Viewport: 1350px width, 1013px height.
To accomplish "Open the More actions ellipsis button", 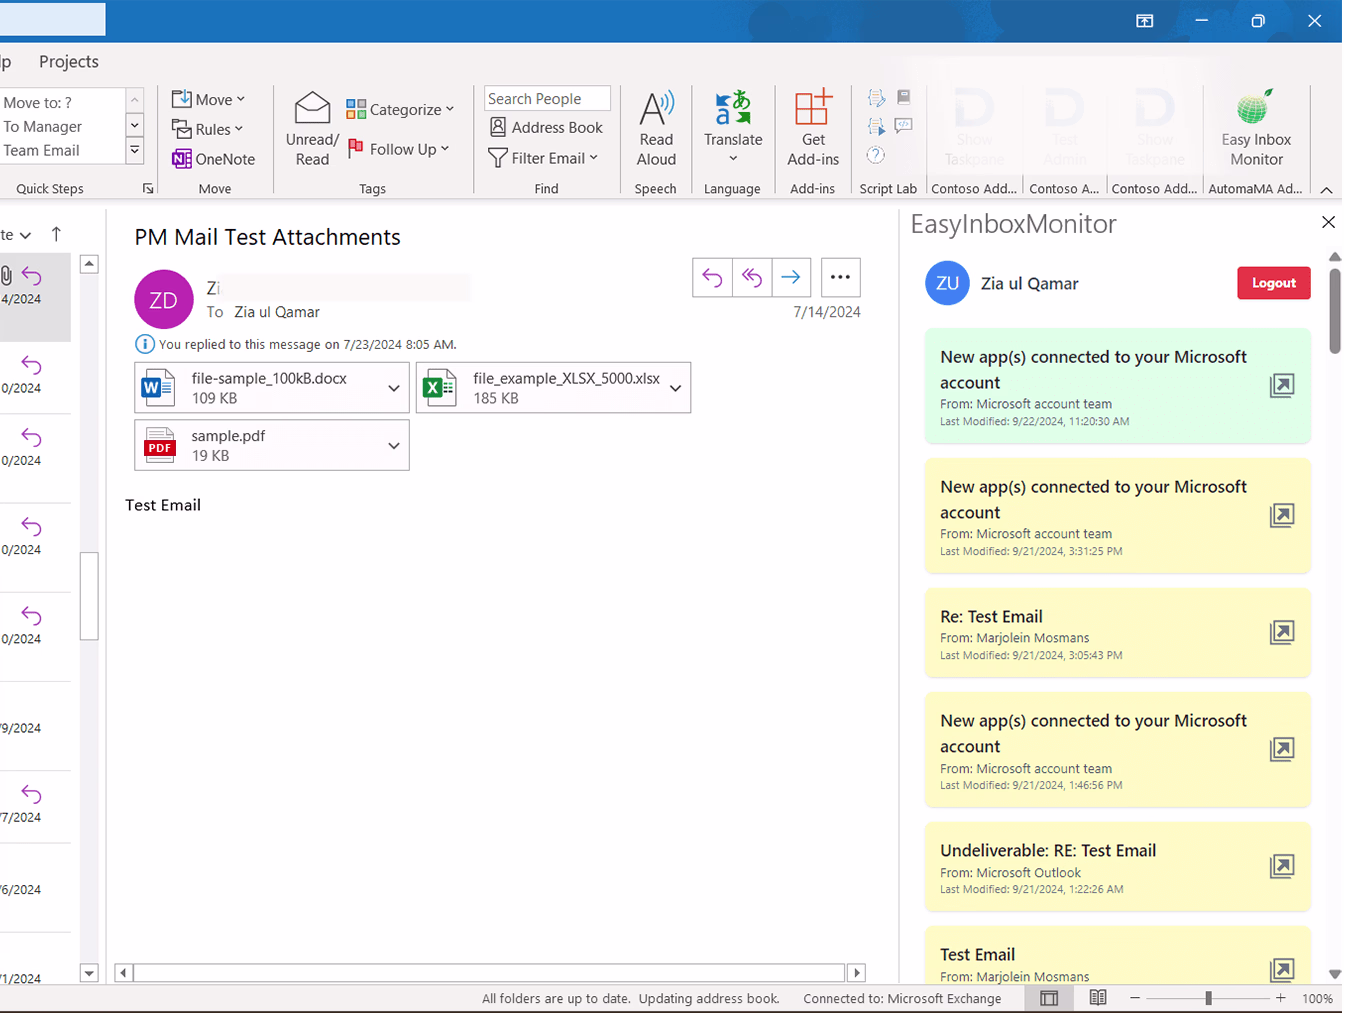I will [x=840, y=277].
